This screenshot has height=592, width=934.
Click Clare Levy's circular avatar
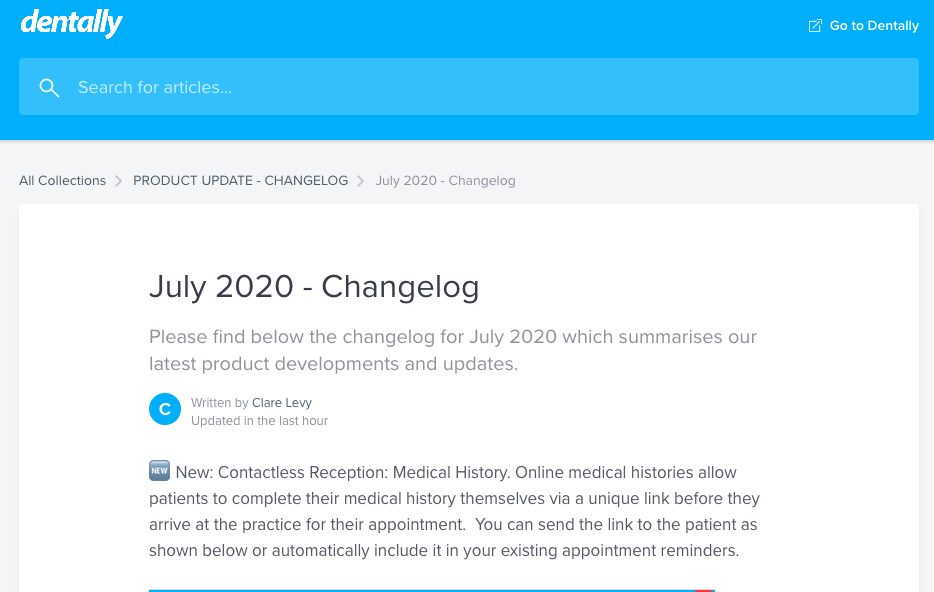[164, 409]
